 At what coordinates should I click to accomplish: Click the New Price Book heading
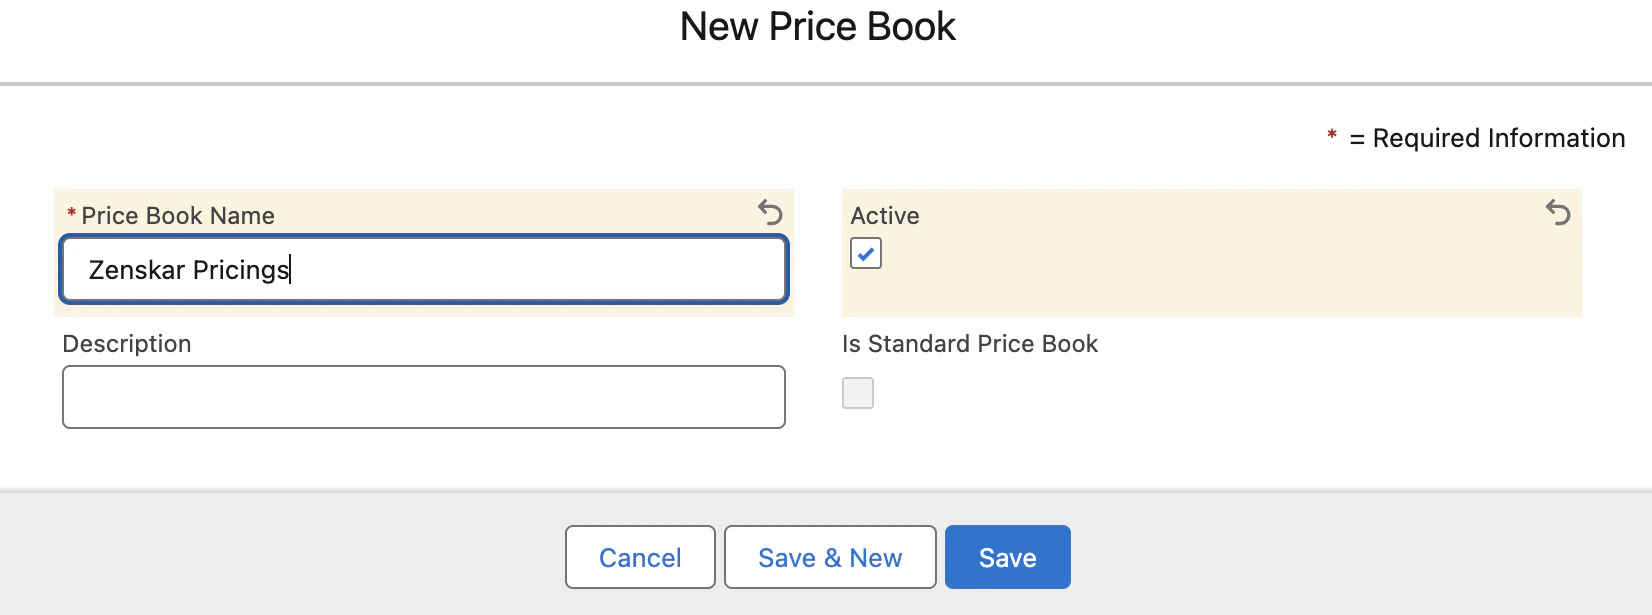(x=818, y=27)
